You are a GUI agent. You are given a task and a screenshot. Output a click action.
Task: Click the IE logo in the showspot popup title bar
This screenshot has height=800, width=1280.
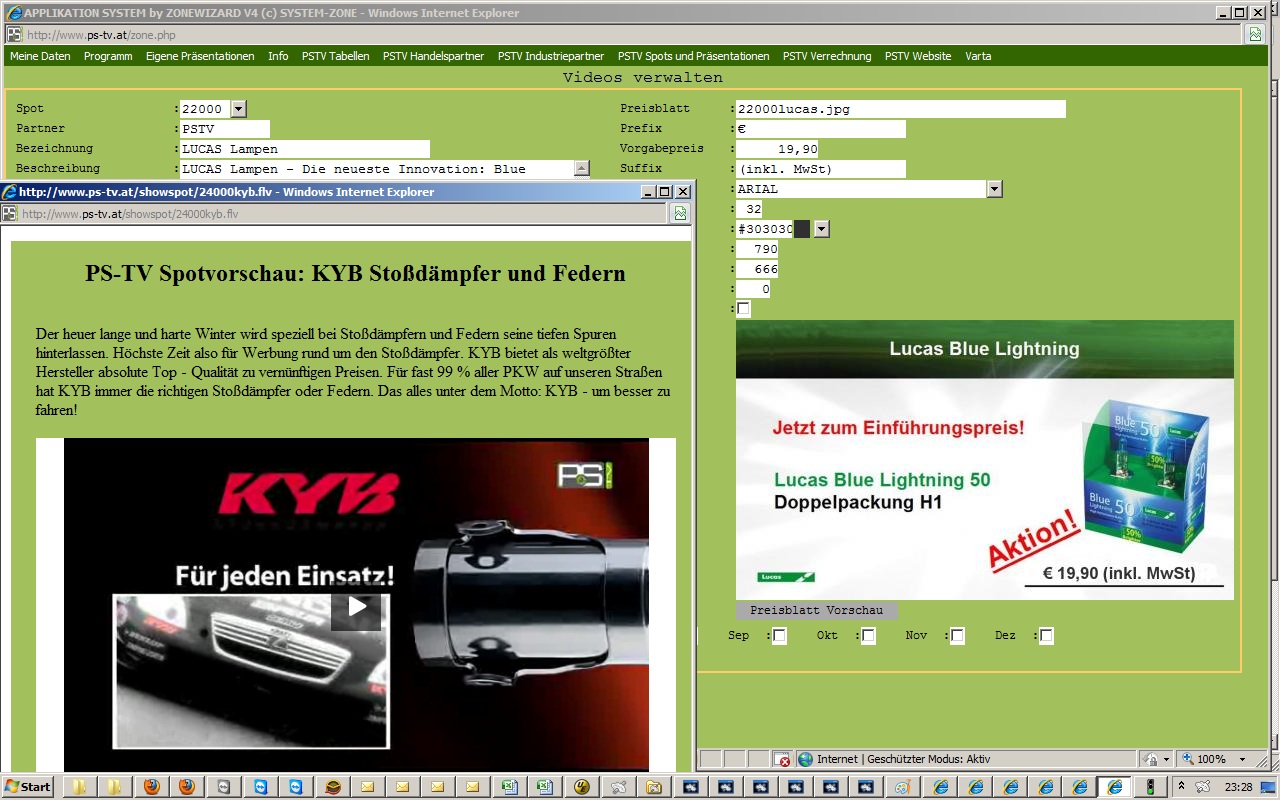(x=9, y=192)
